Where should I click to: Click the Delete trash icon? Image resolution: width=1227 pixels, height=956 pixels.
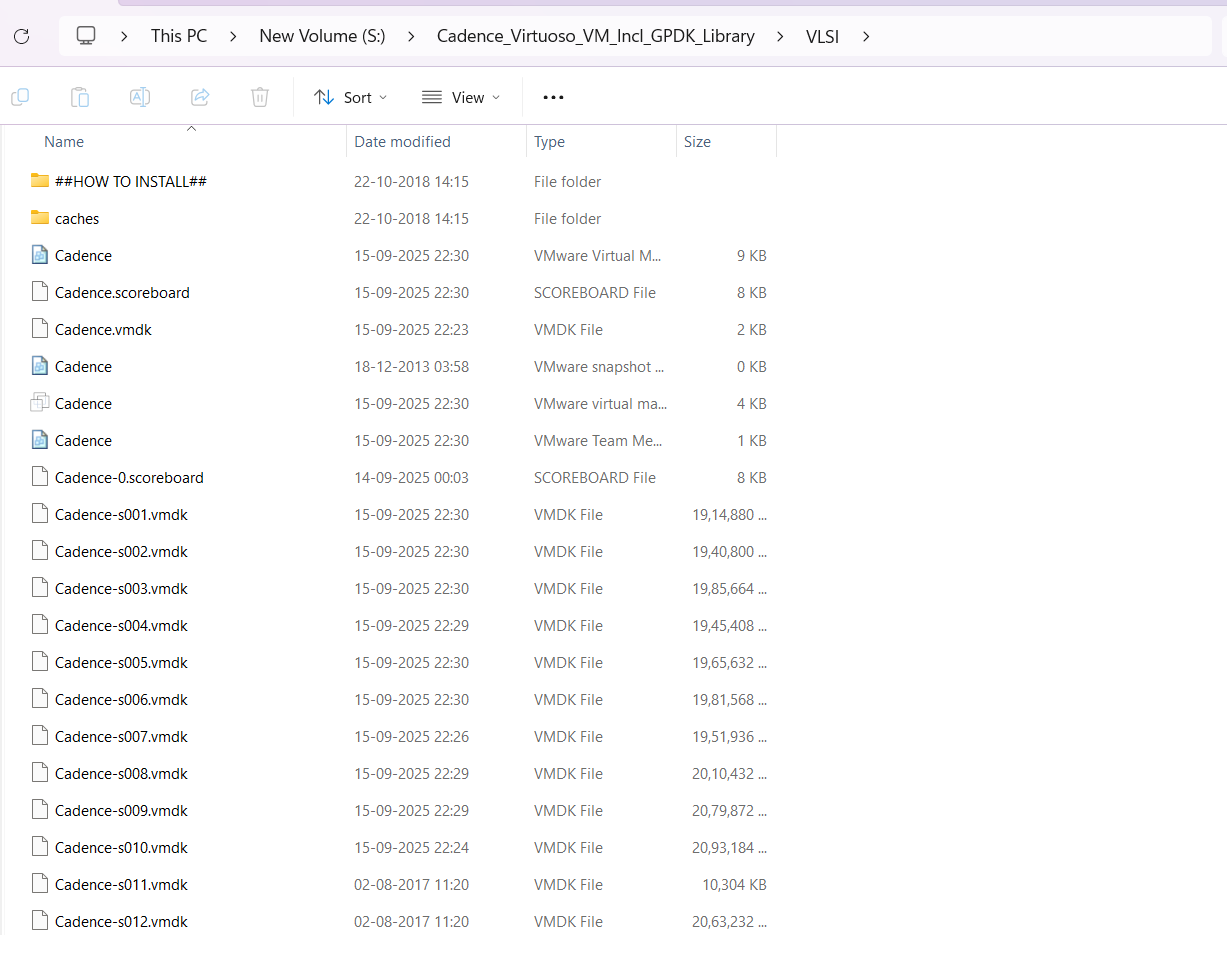(260, 97)
